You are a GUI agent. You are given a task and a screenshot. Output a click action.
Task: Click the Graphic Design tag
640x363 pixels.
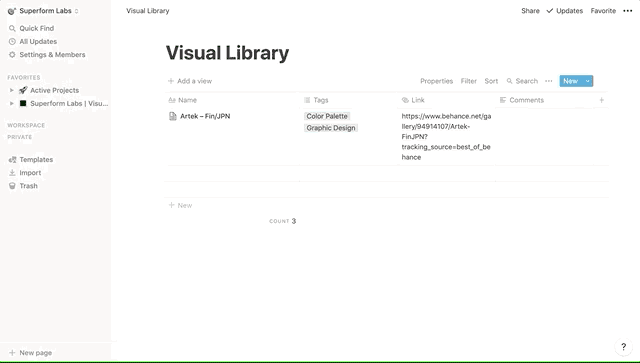click(331, 128)
